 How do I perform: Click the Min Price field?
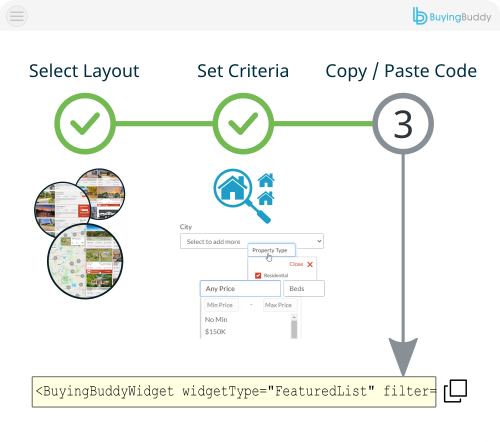pyautogui.click(x=221, y=305)
